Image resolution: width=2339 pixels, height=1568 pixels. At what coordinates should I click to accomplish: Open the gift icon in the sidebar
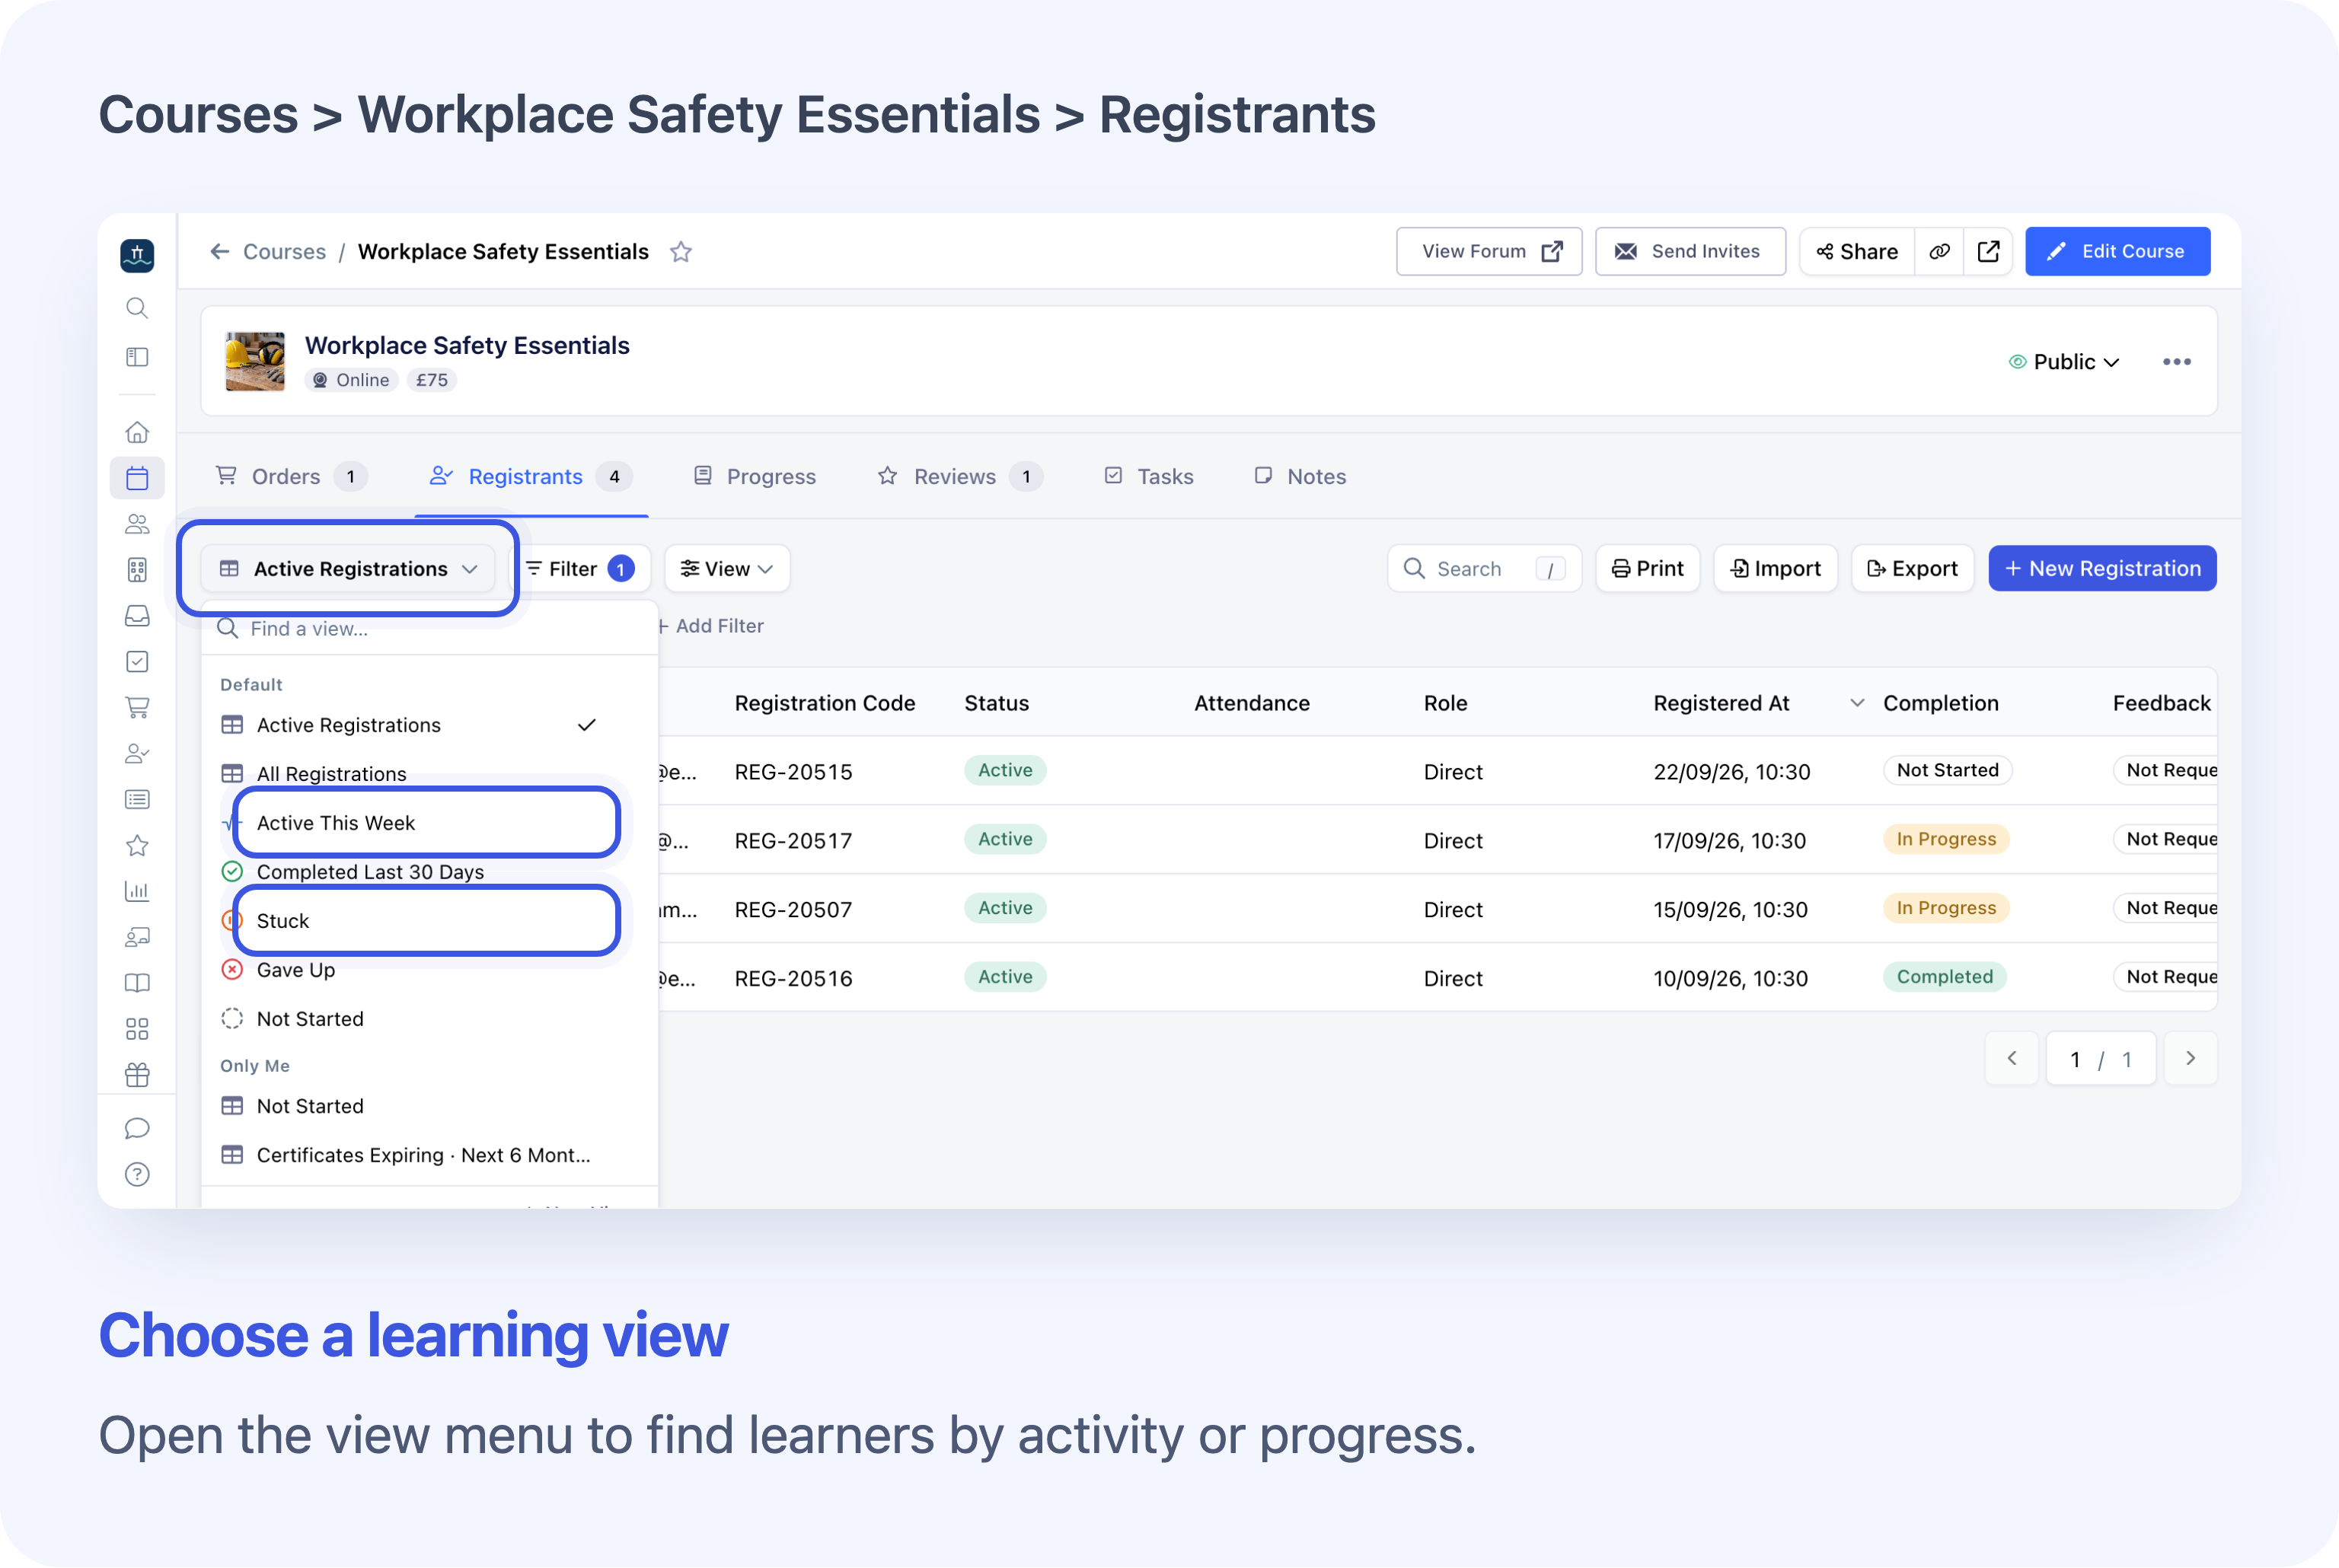(x=137, y=1075)
